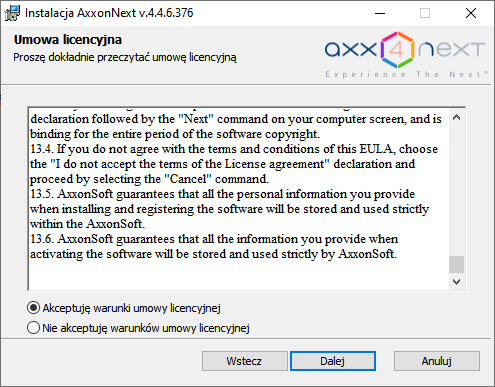Click the scrollbar track above the thumb
Image resolution: width=495 pixels, height=387 pixels.
coord(456,190)
